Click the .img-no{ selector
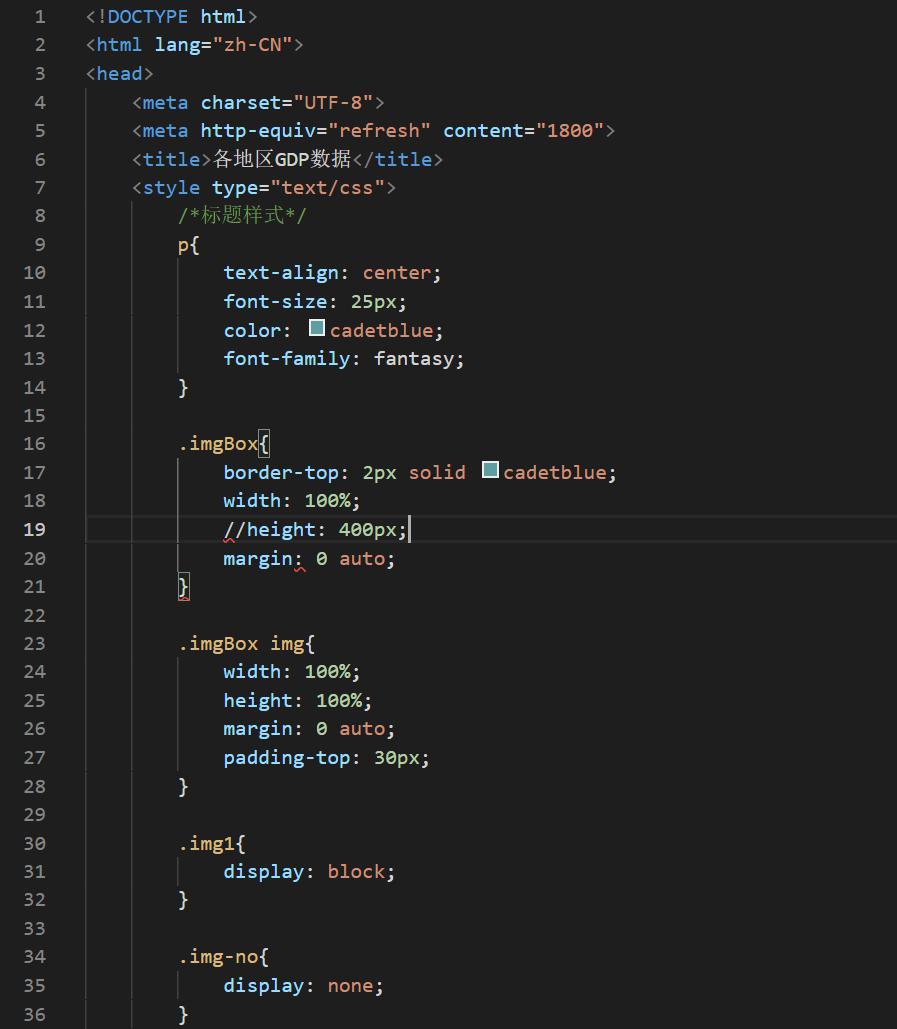Screen dimensions: 897x1029 click(x=223, y=957)
